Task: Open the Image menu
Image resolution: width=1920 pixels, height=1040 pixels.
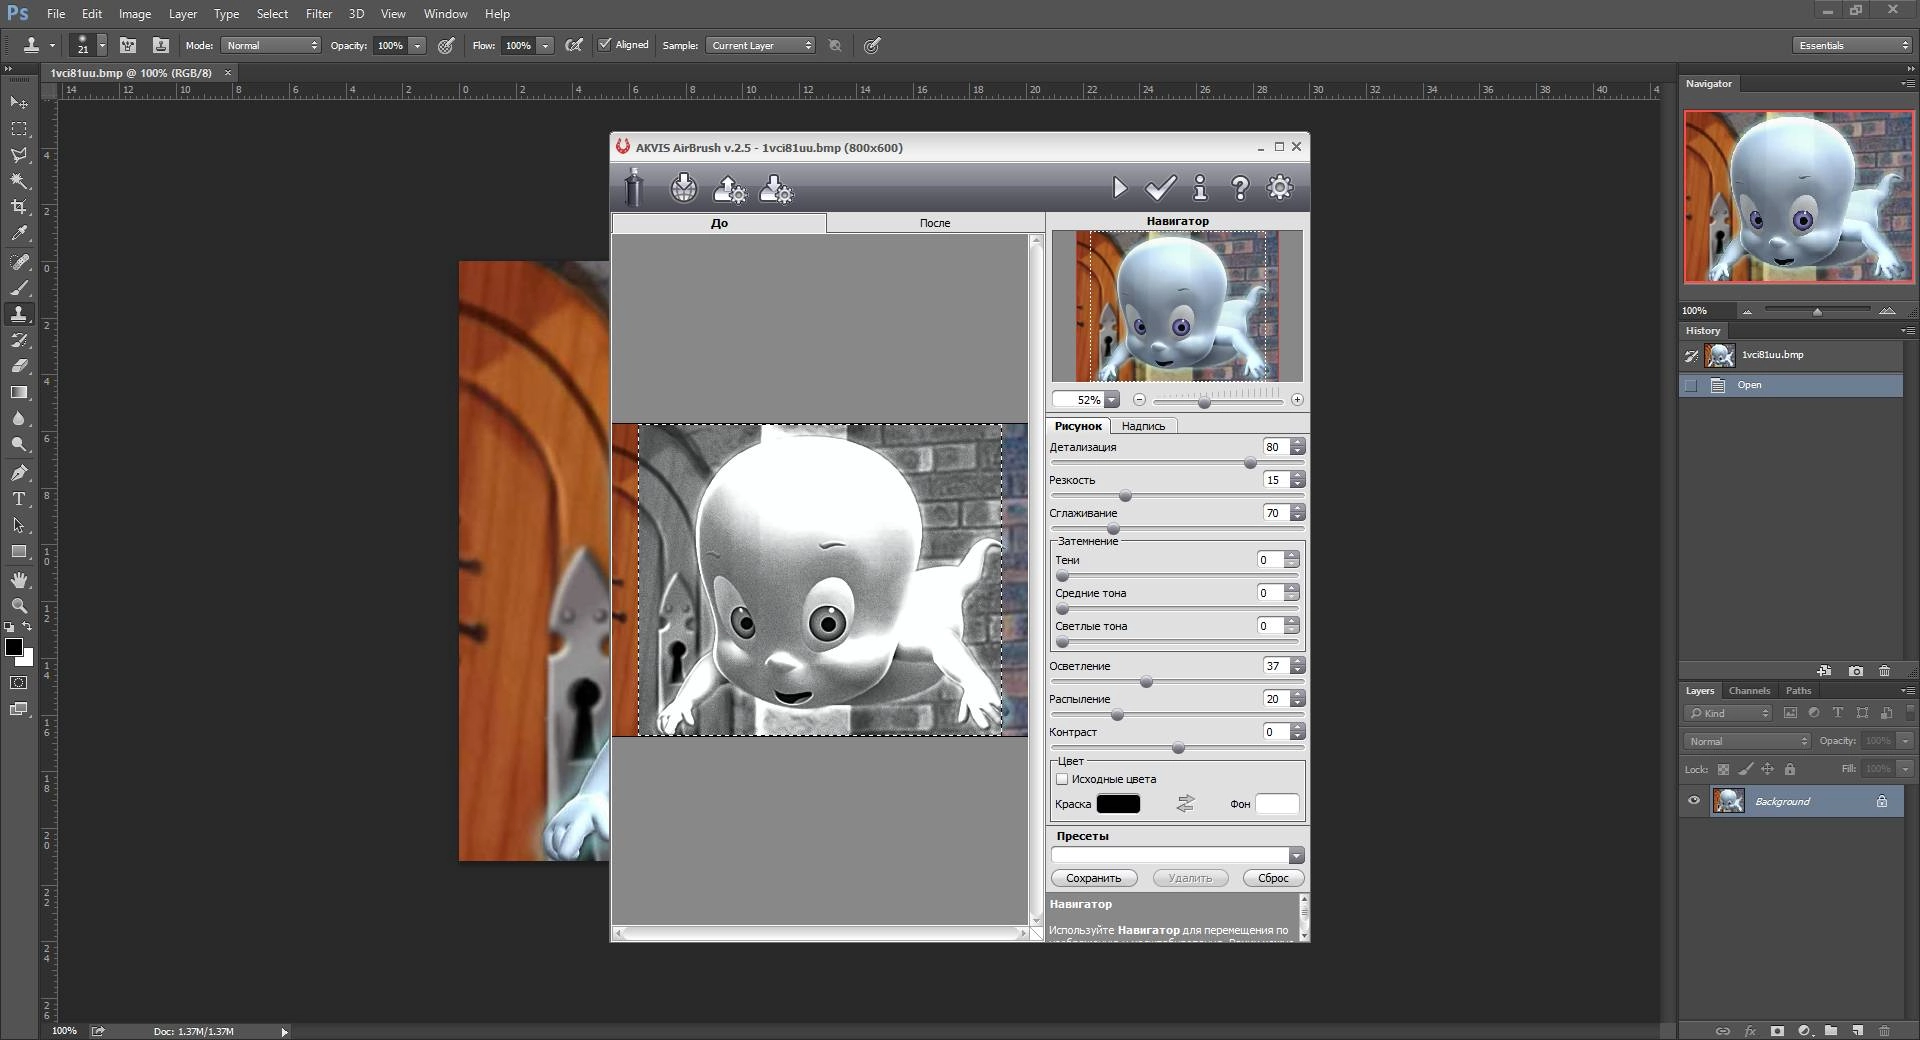Action: [x=135, y=14]
